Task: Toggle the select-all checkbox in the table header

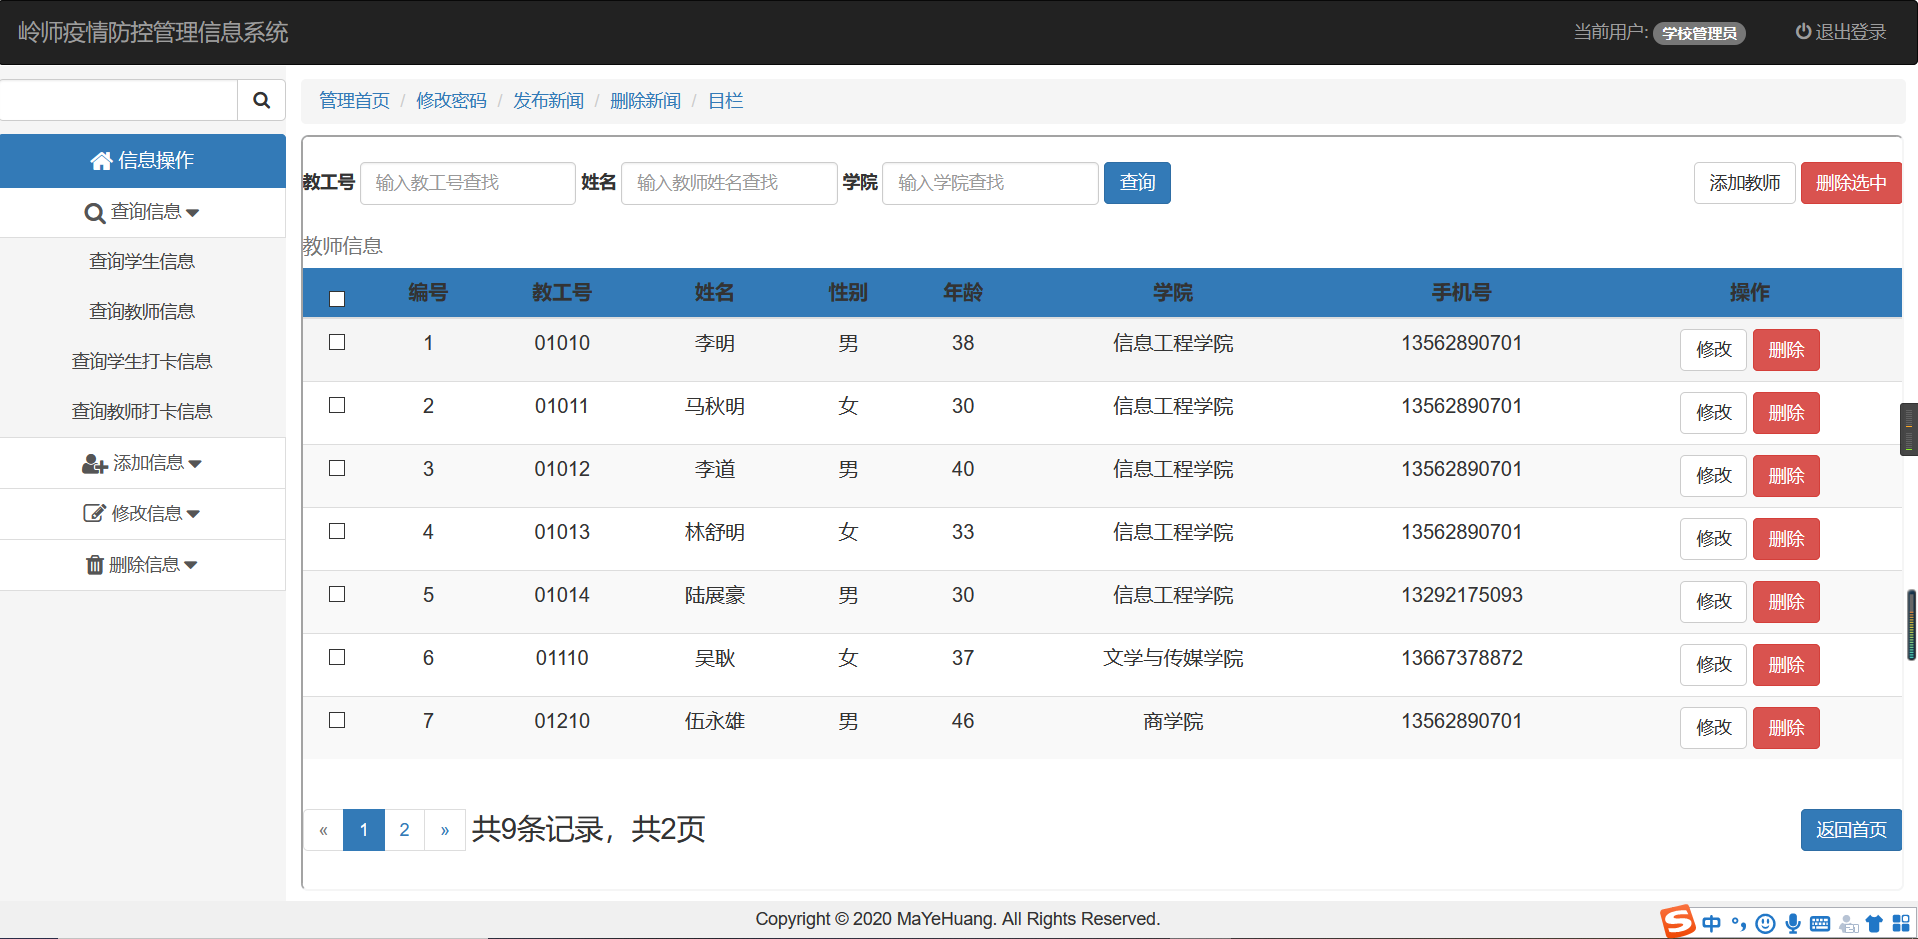Action: 337,299
